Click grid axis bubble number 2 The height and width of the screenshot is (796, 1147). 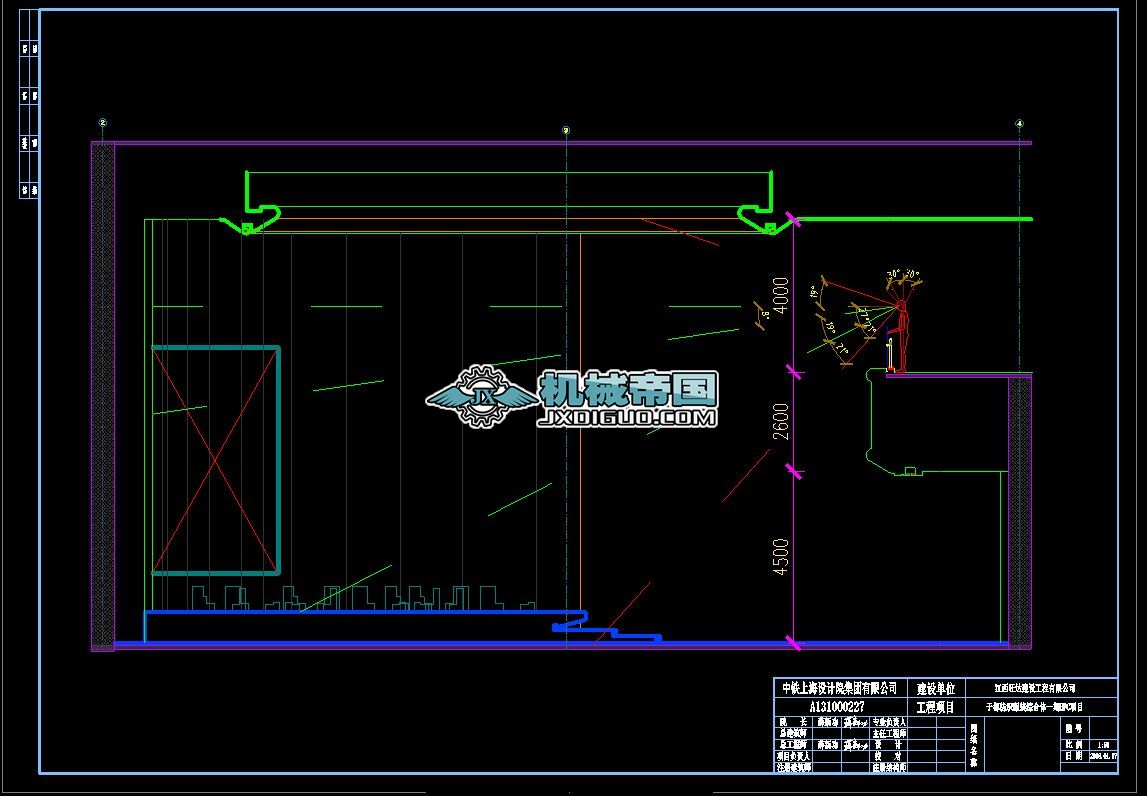(103, 123)
